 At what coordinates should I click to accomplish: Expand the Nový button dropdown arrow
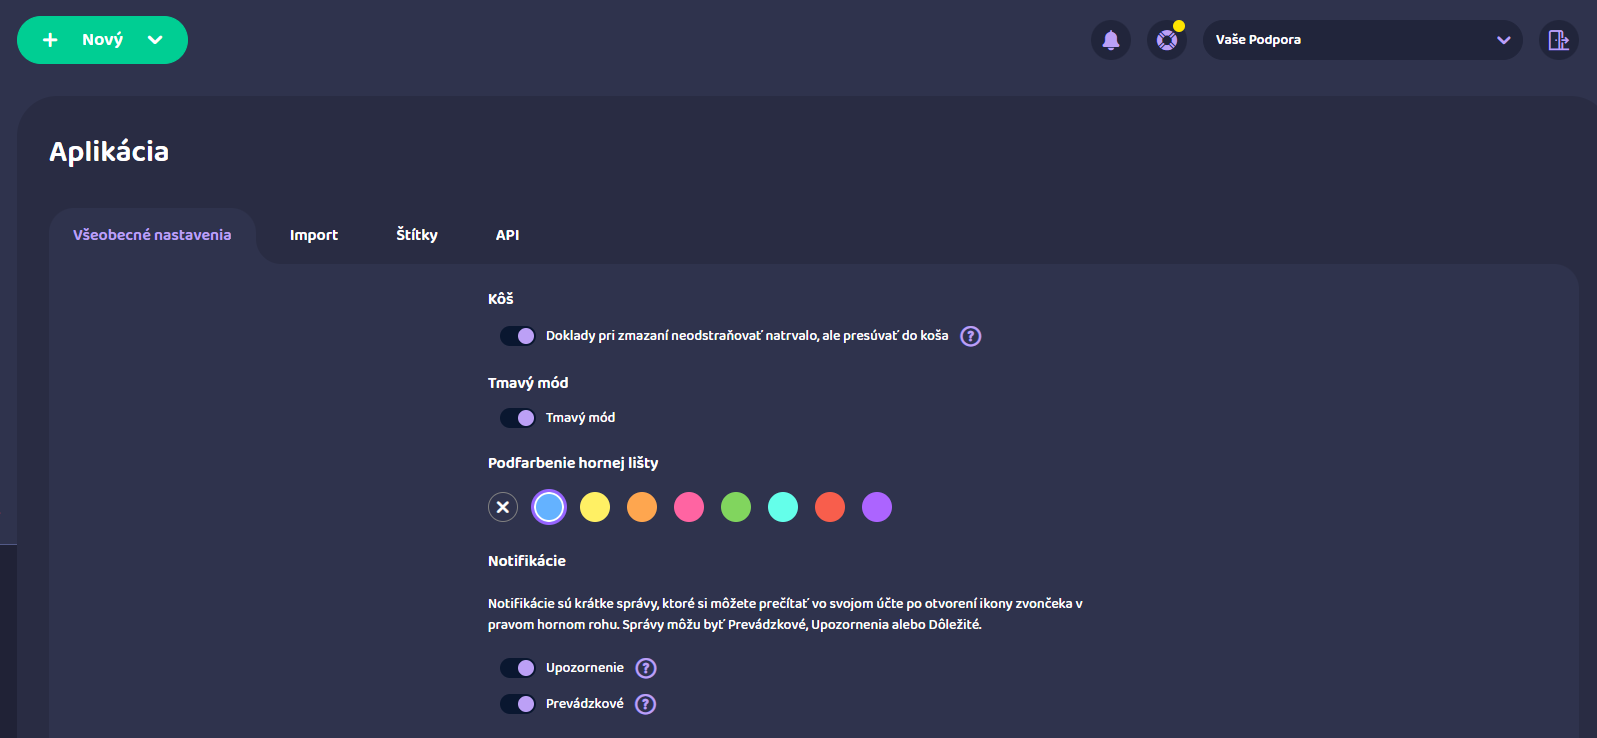pos(155,40)
